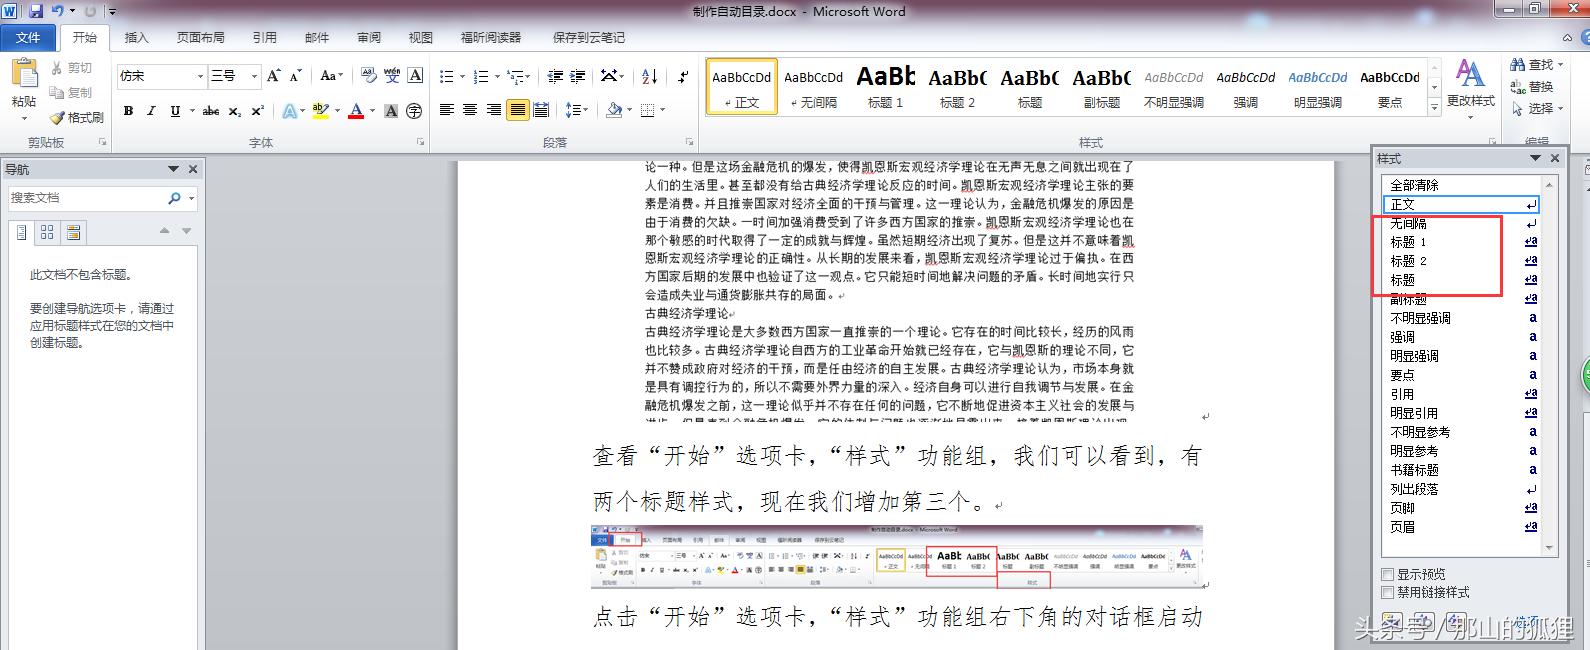Toggle bold formatting

[x=128, y=111]
